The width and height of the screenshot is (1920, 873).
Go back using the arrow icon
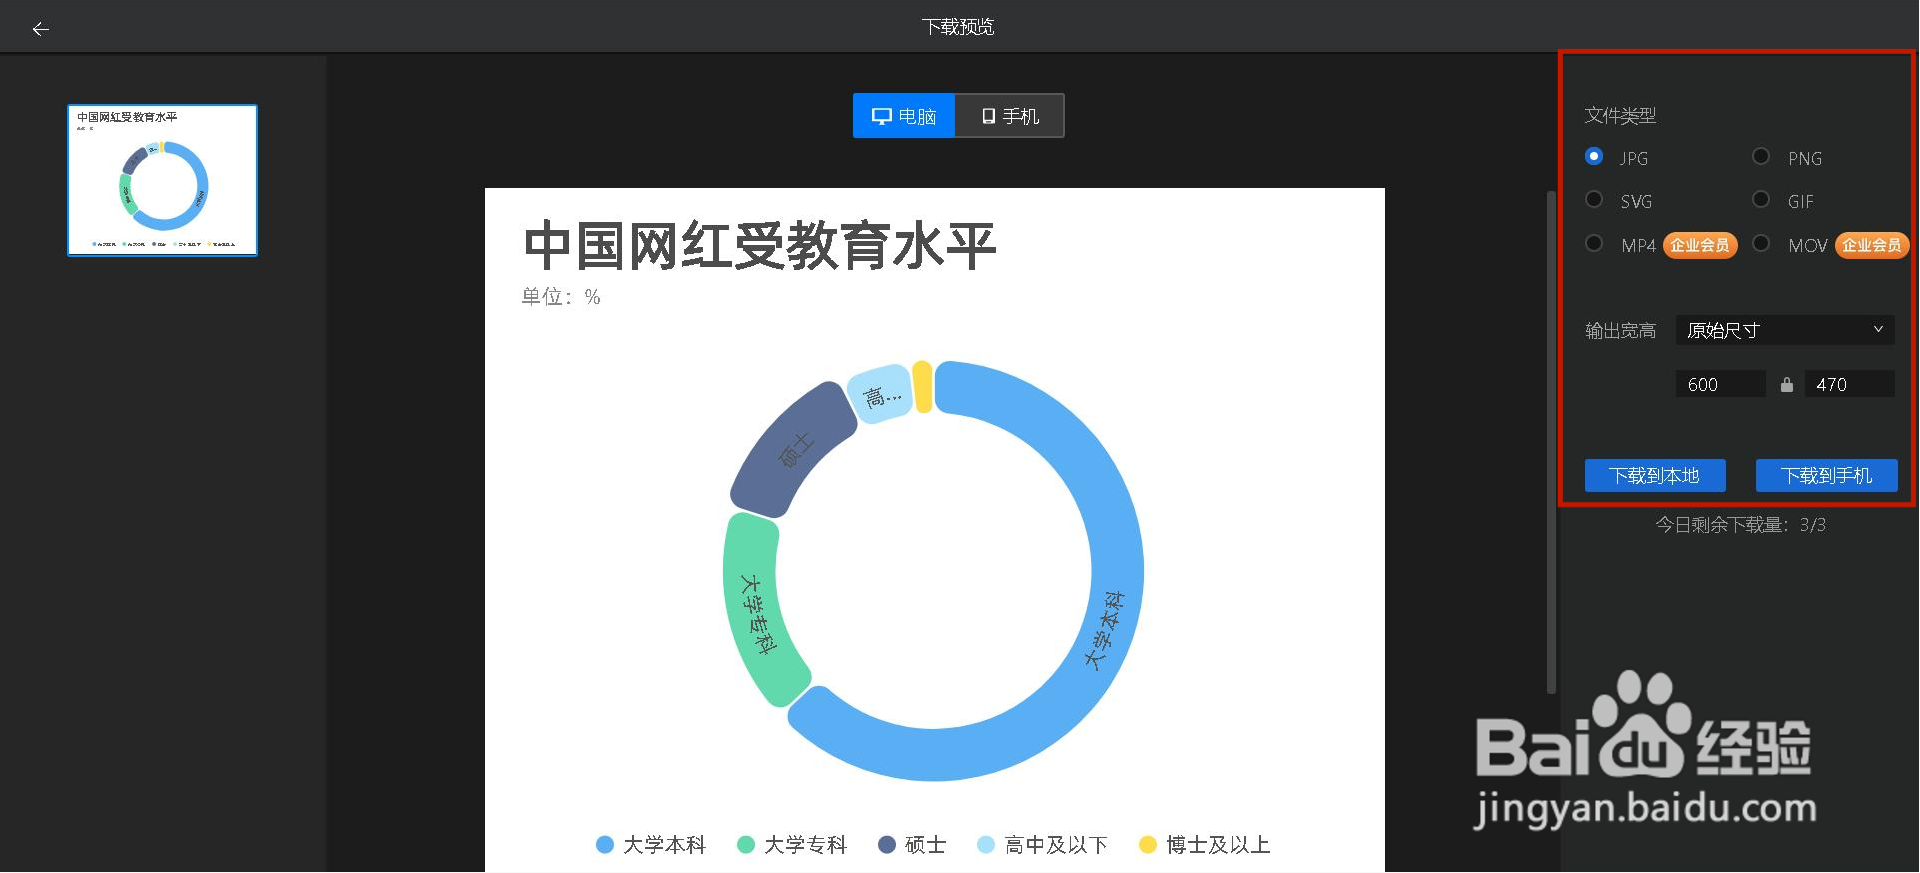tap(40, 29)
